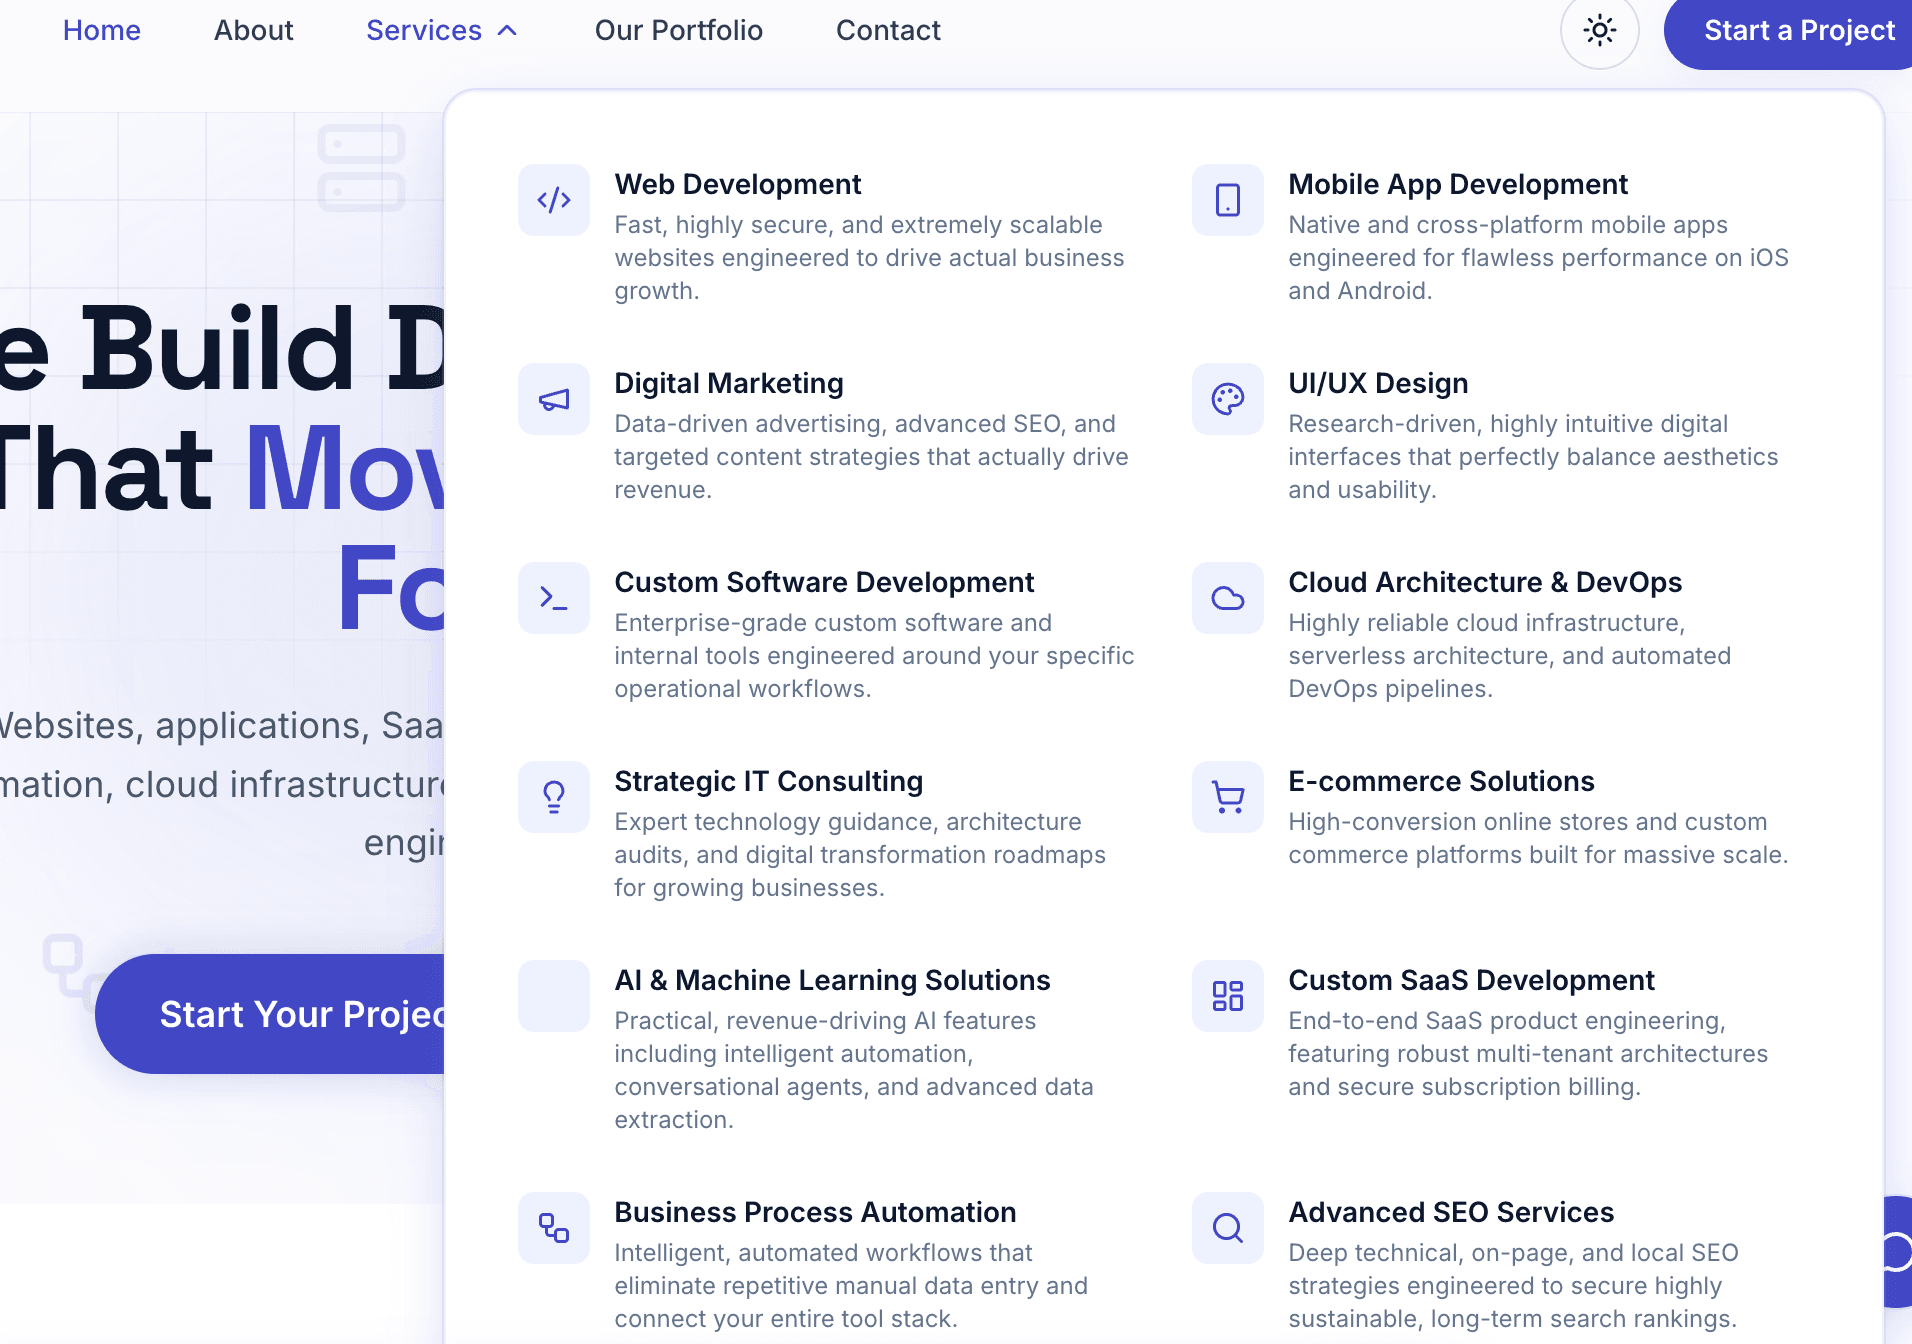
Task: Click the Strategic IT Consulting lightbulb icon
Action: coord(554,797)
